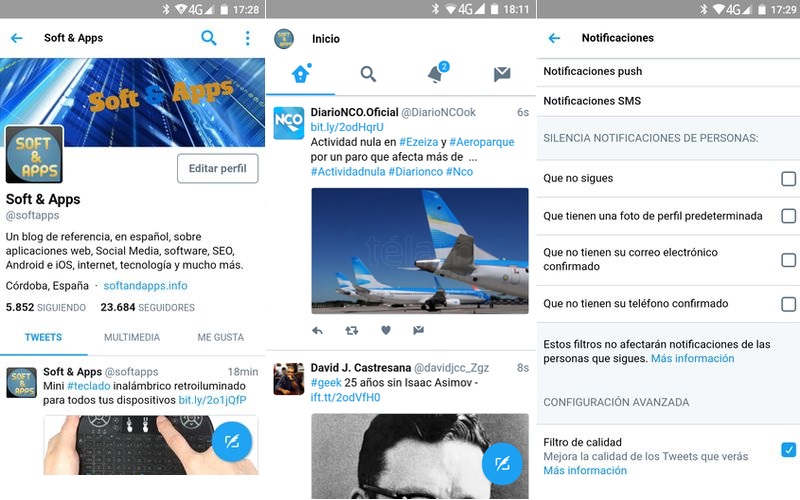This screenshot has height=500, width=800.
Task: Tap David J. Castresana's avatar
Action: coord(289,379)
